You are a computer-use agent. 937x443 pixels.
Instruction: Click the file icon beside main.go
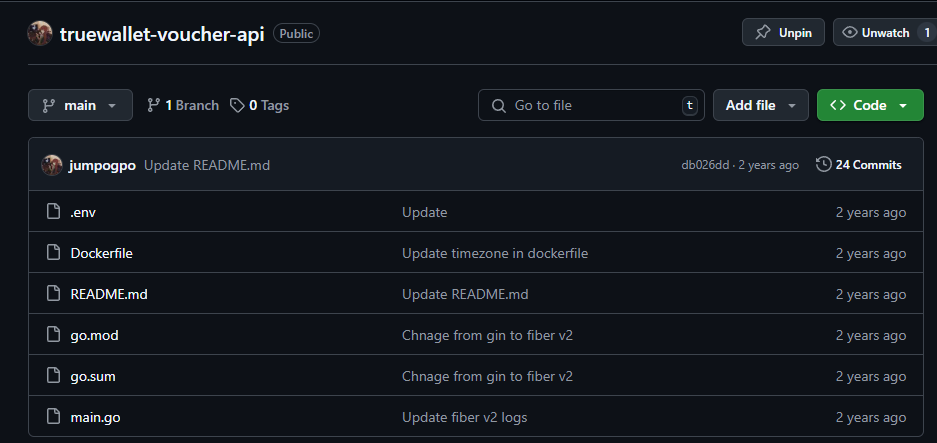pos(54,417)
